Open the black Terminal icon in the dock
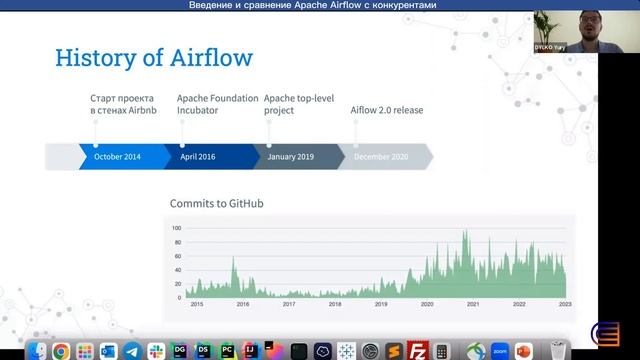The height and width of the screenshot is (360, 640). (299, 351)
